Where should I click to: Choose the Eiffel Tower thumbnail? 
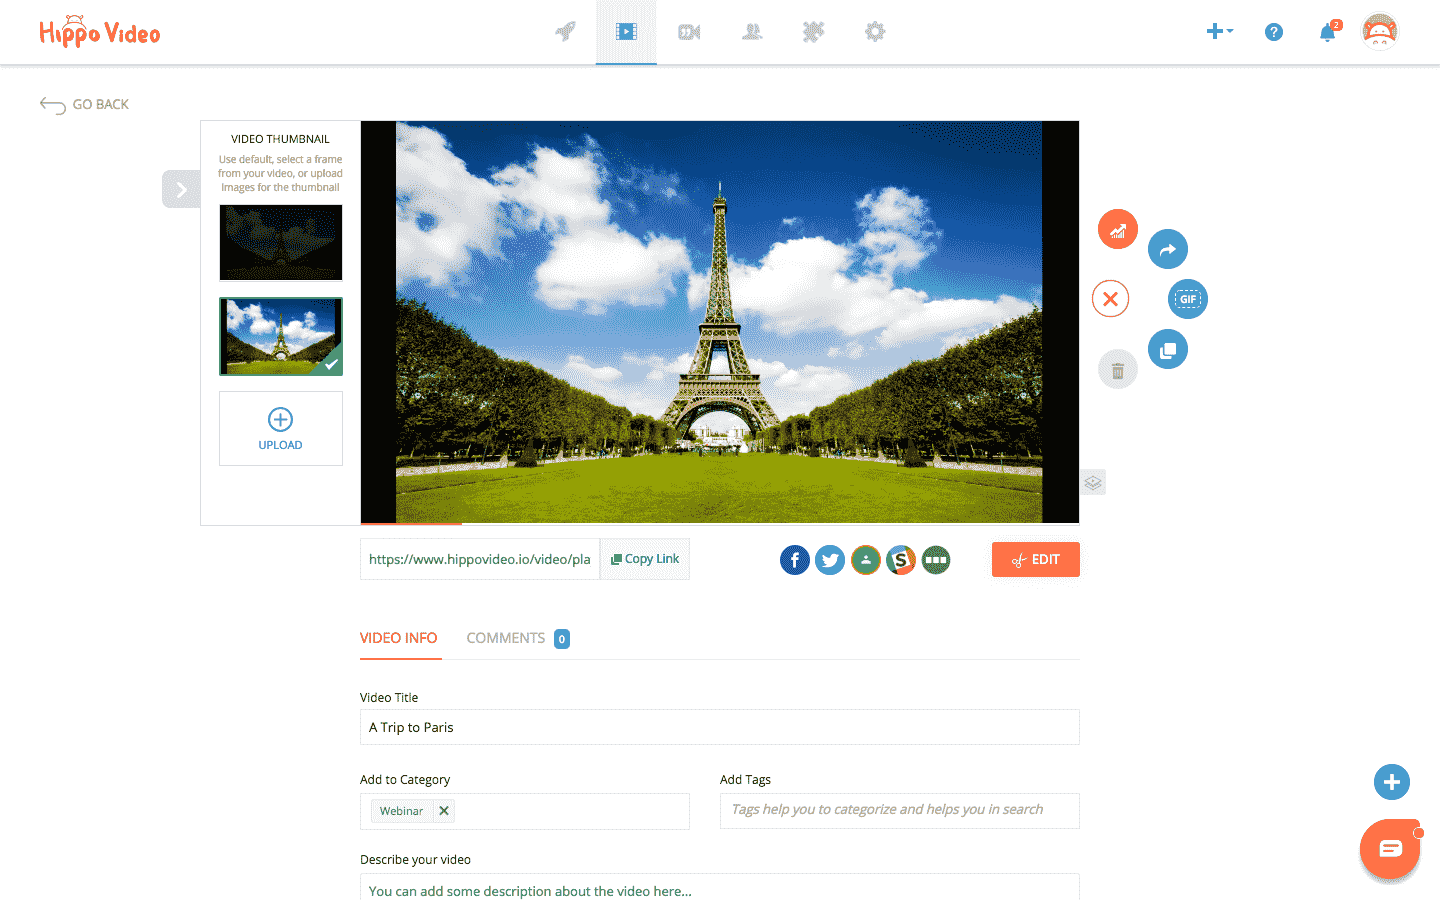280,336
